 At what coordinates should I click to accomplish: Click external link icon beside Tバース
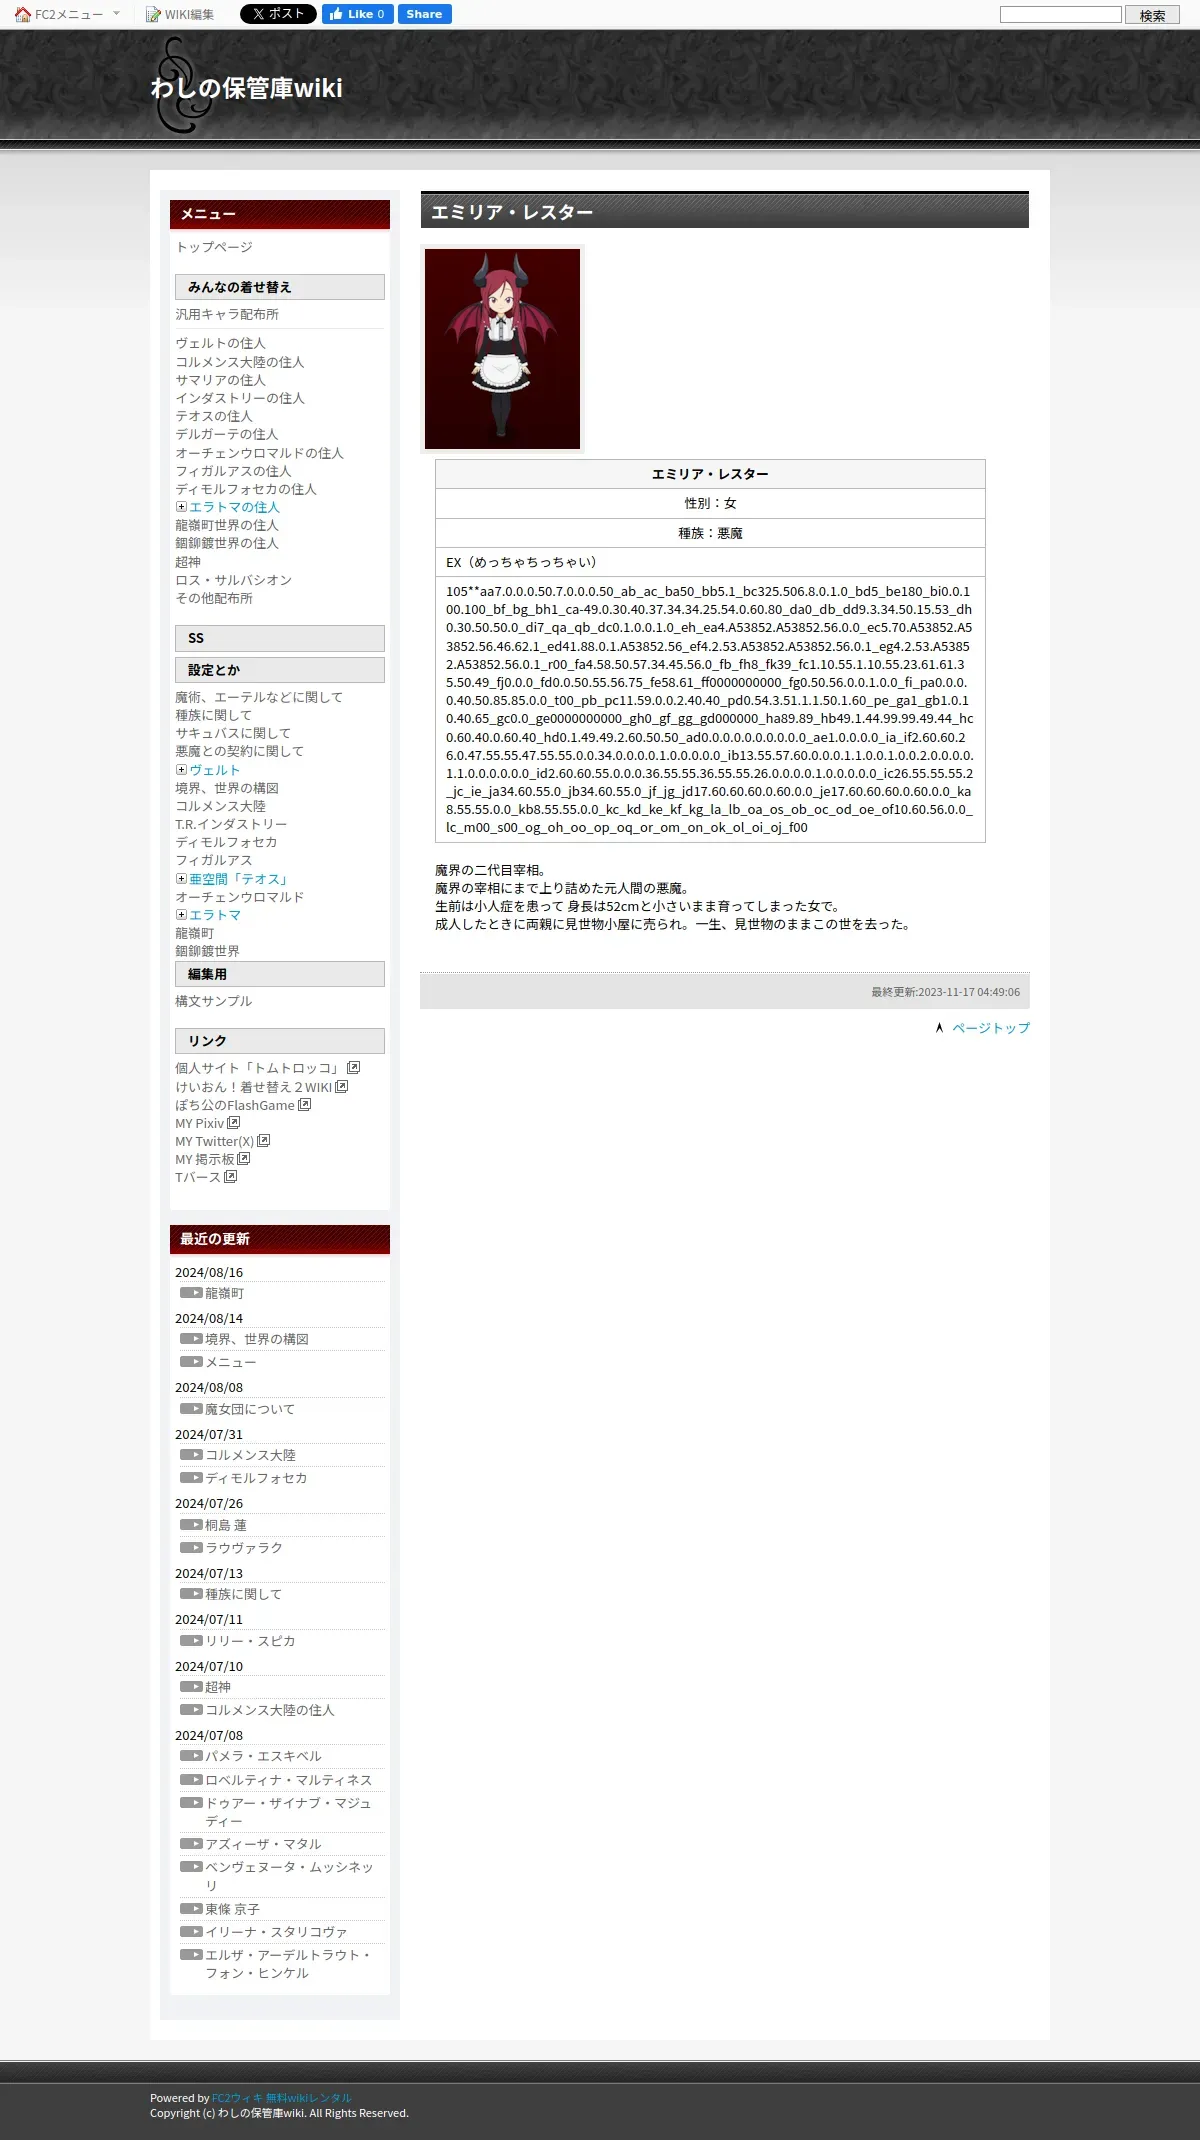click(230, 1176)
